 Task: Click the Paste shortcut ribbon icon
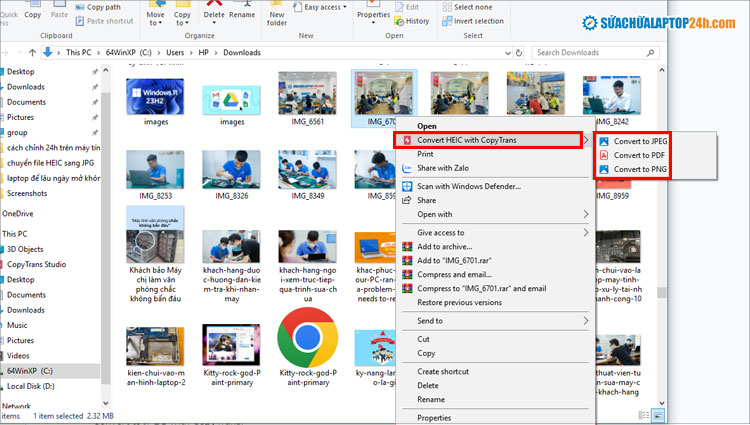coord(79,21)
